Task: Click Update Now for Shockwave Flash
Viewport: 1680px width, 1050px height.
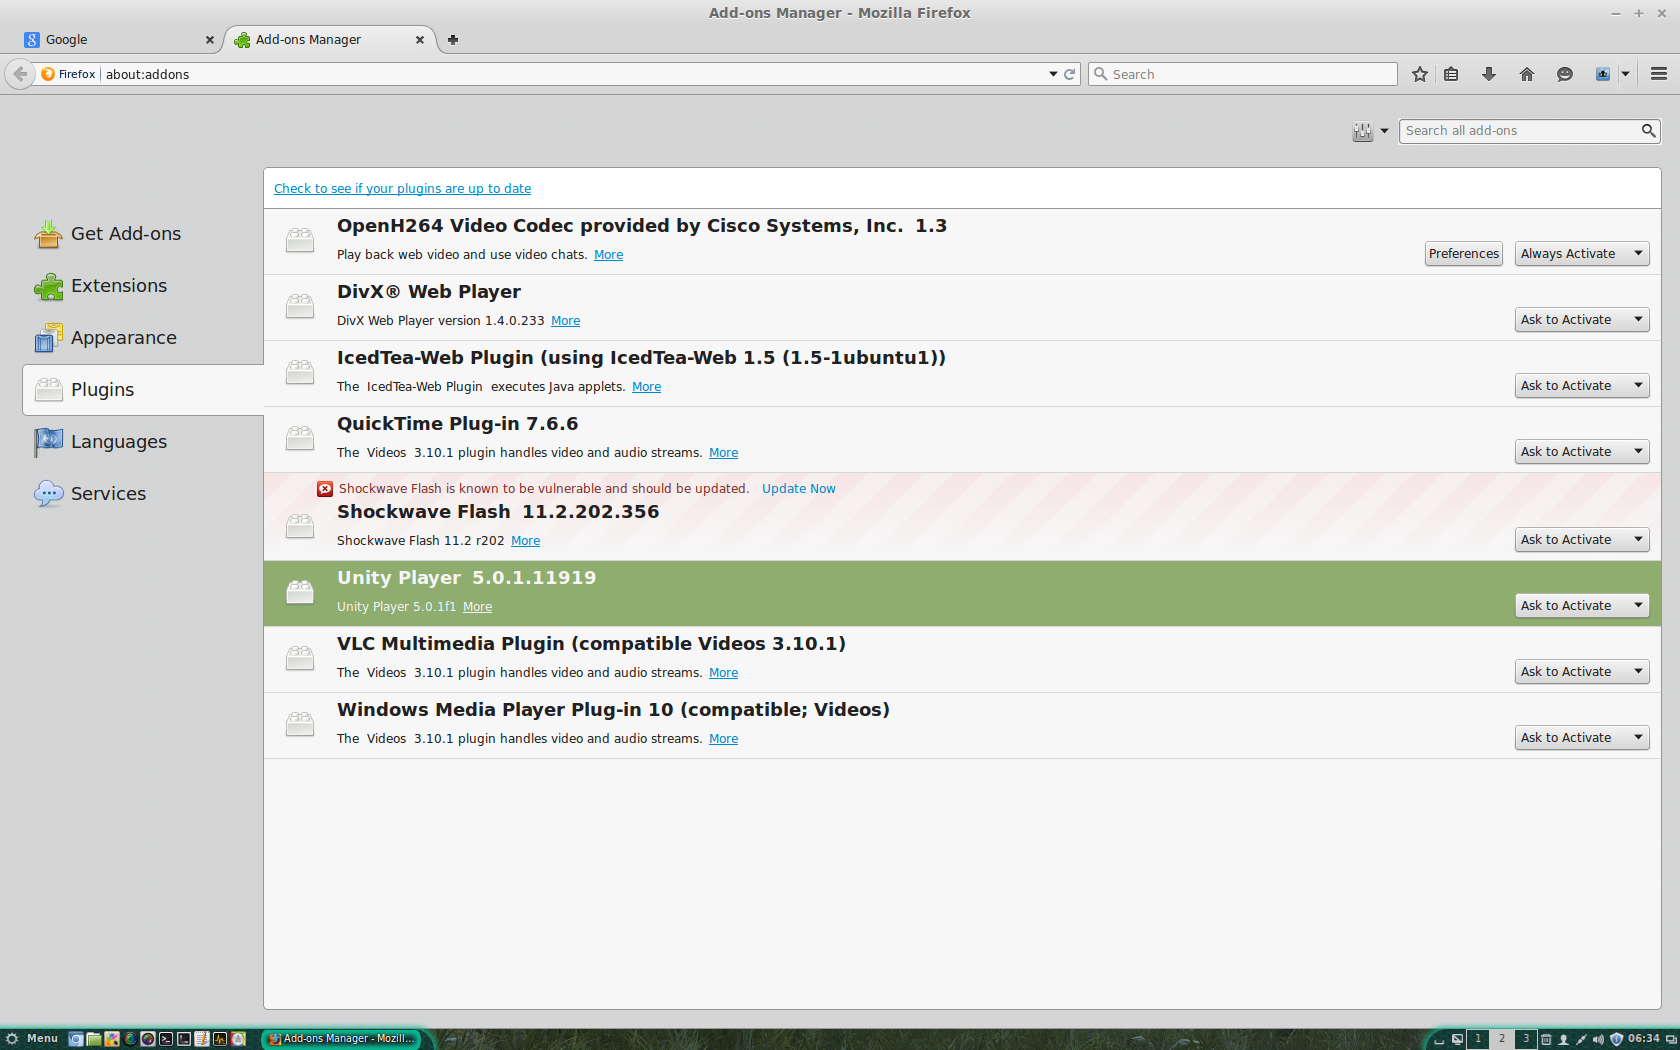Action: tap(798, 489)
